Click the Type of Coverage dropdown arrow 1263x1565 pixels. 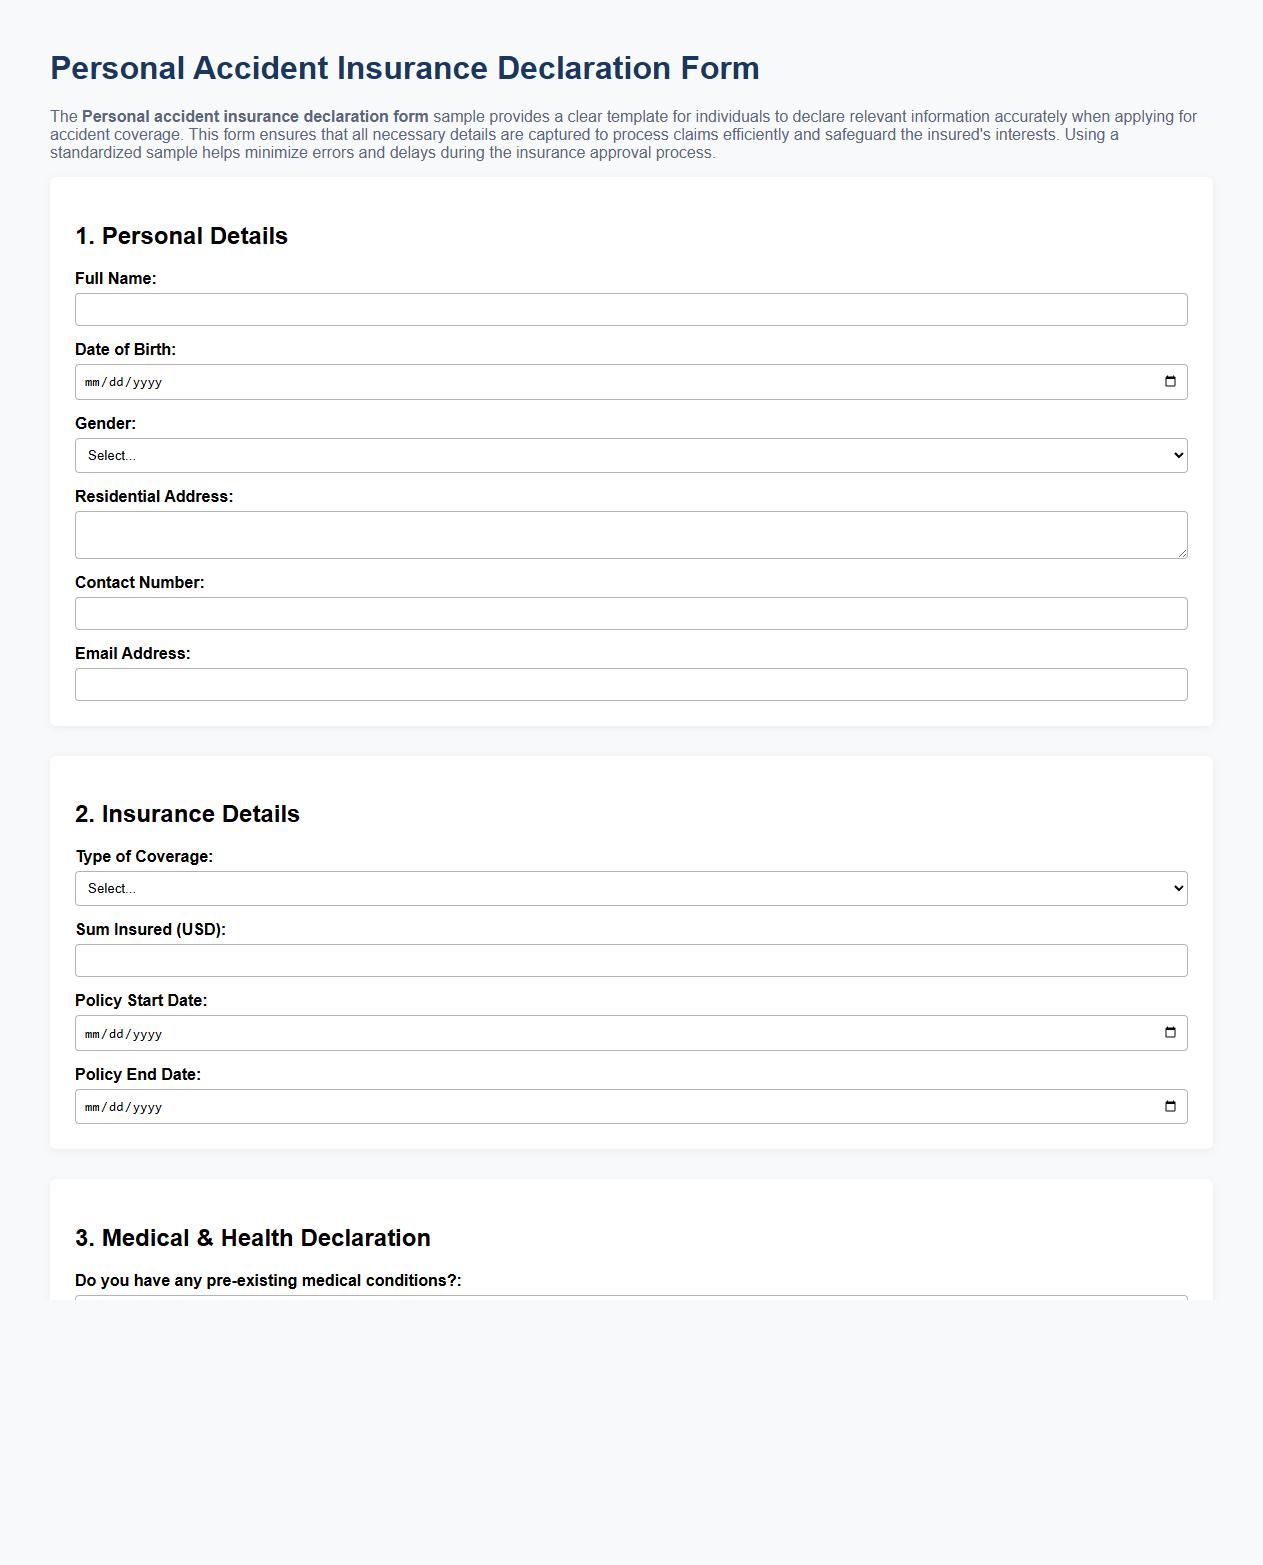pos(1176,888)
